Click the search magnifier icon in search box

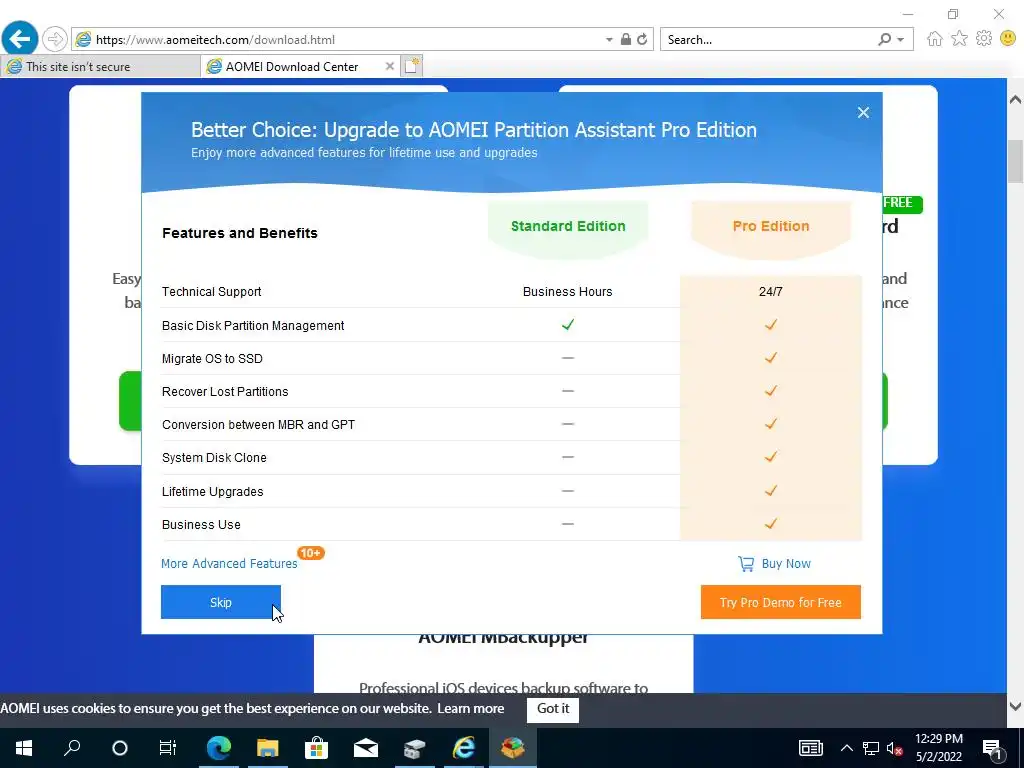pos(884,39)
